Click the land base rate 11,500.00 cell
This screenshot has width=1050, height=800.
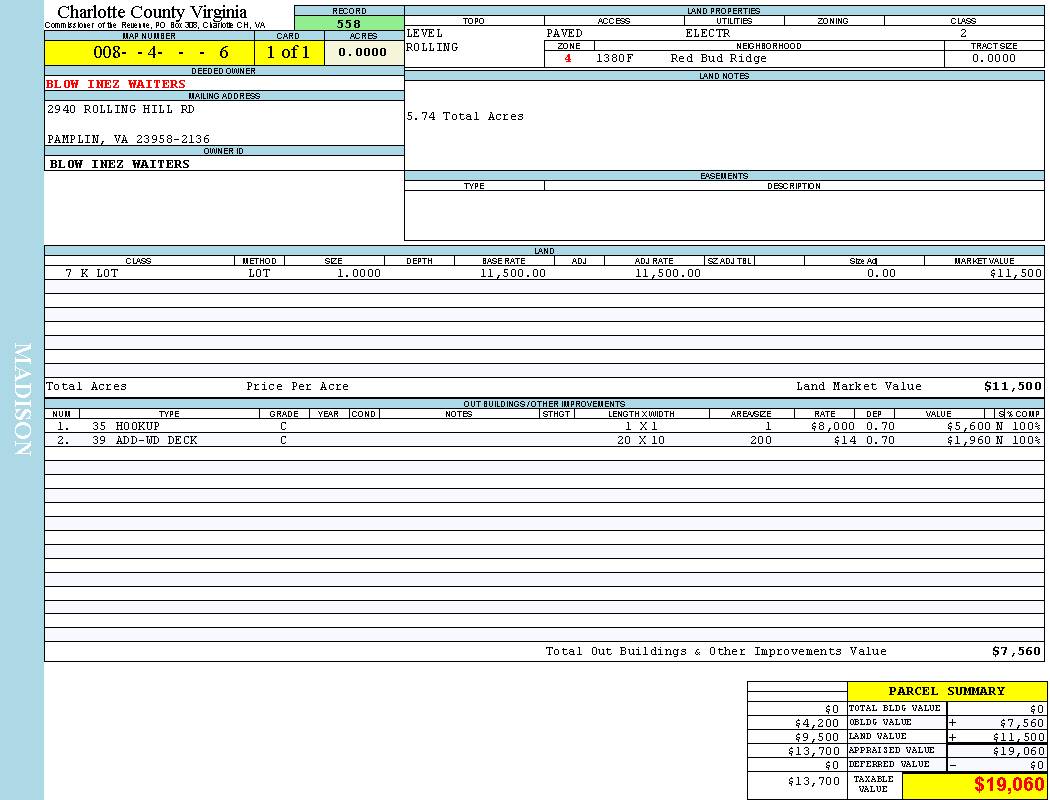click(x=513, y=273)
